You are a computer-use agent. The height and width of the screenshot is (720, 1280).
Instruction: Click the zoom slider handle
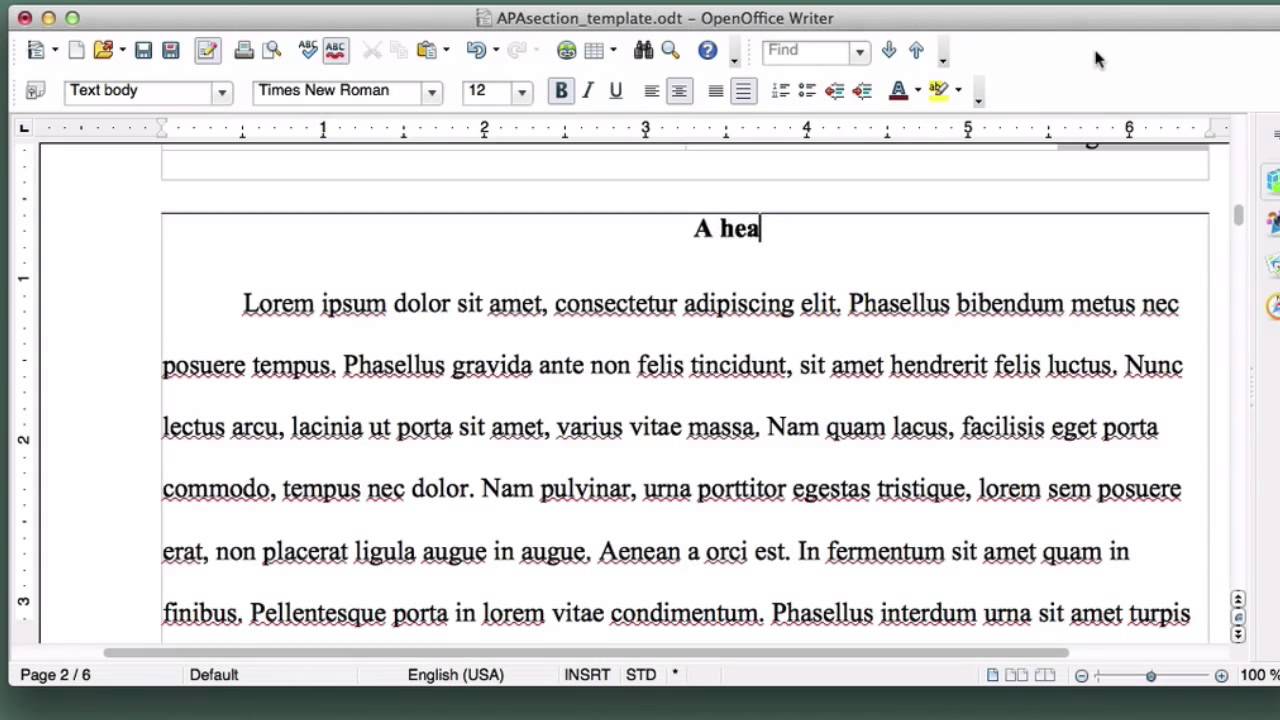(1151, 676)
